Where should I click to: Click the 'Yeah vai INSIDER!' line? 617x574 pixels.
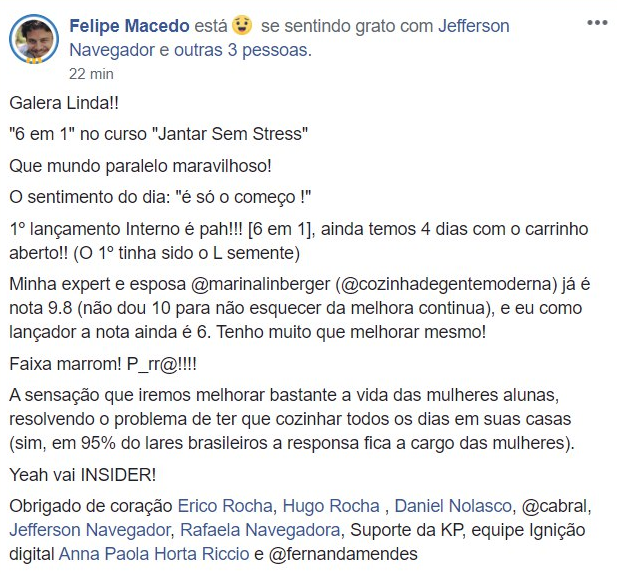point(83,475)
